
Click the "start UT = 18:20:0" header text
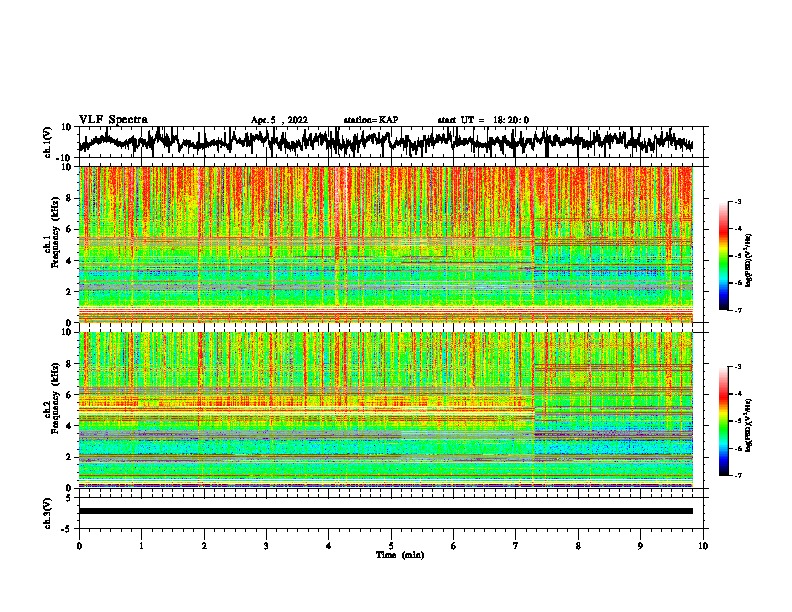click(483, 120)
